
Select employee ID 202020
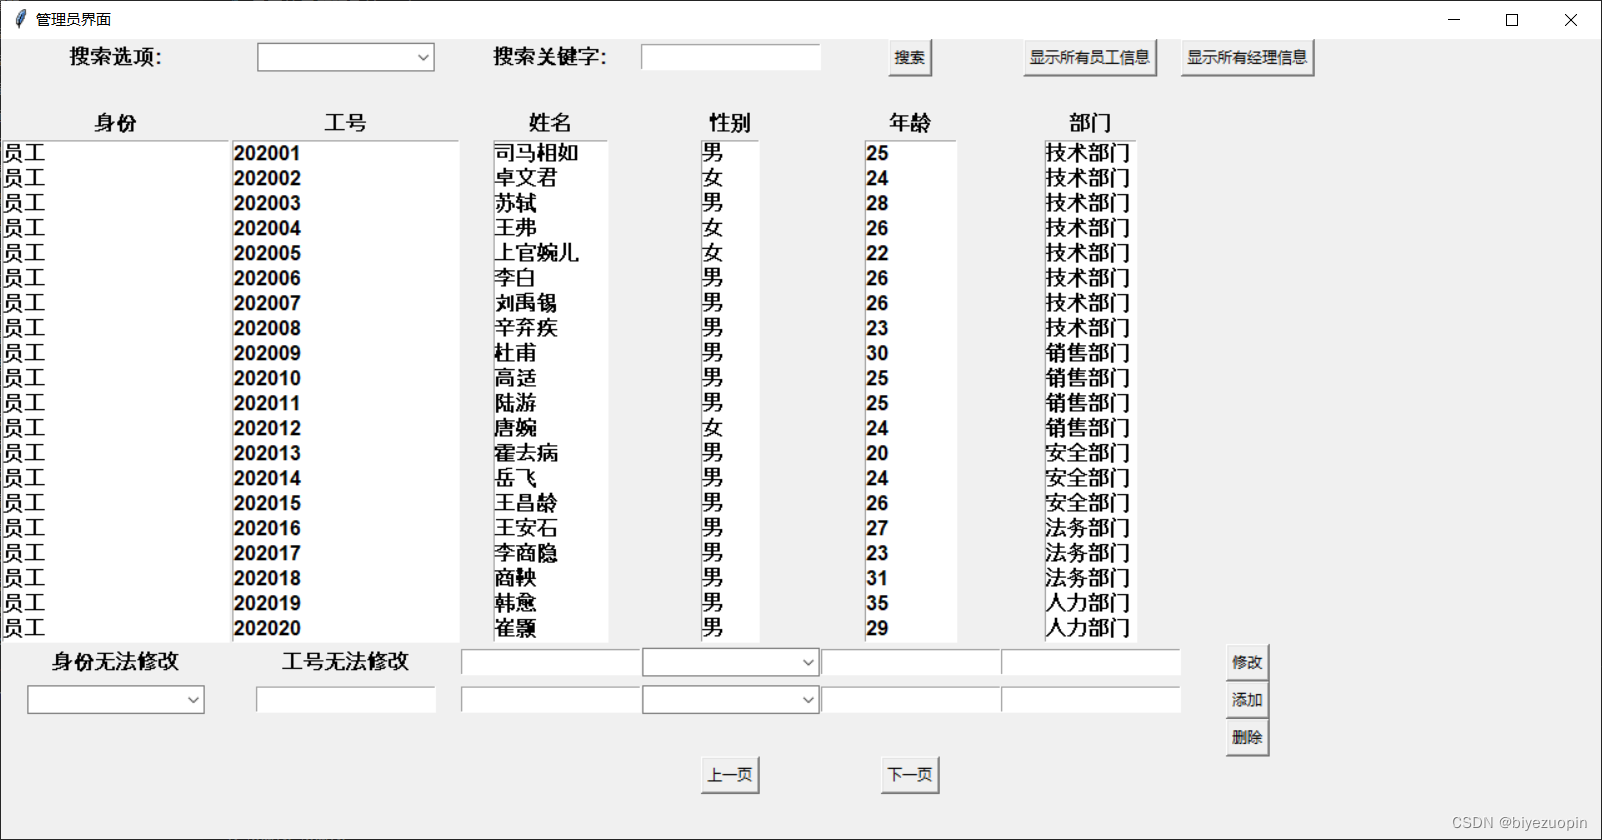267,628
